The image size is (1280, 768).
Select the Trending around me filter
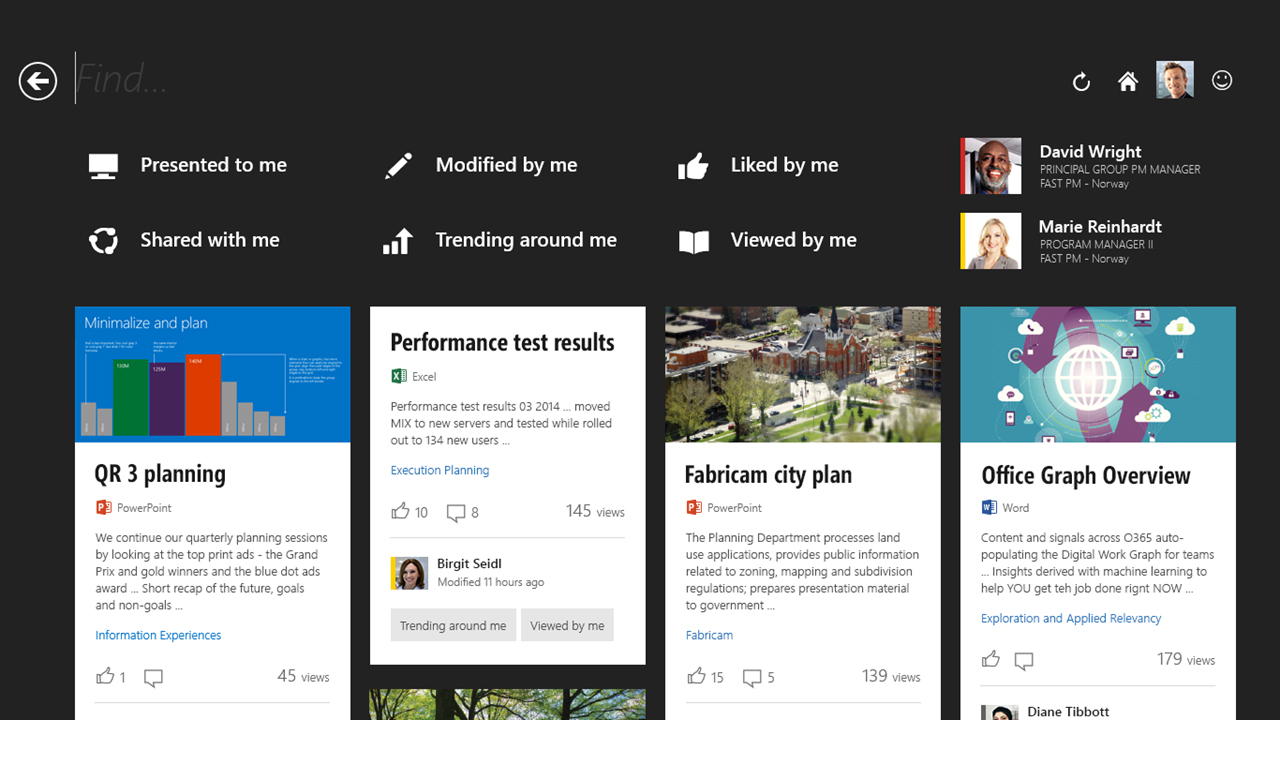click(x=500, y=241)
